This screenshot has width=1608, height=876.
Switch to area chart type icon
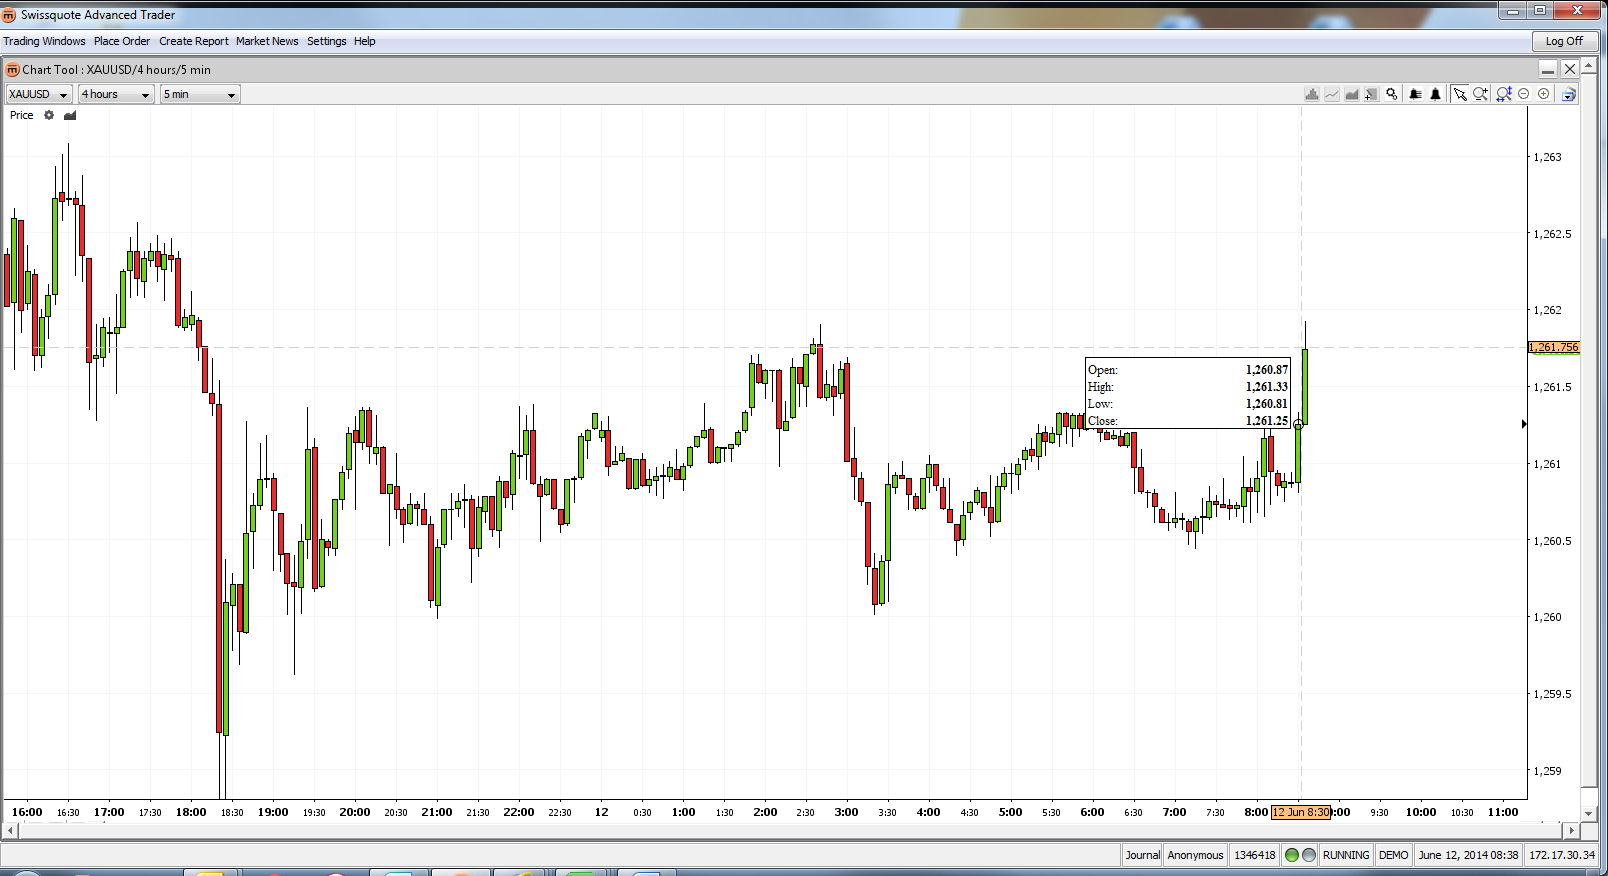[1352, 94]
